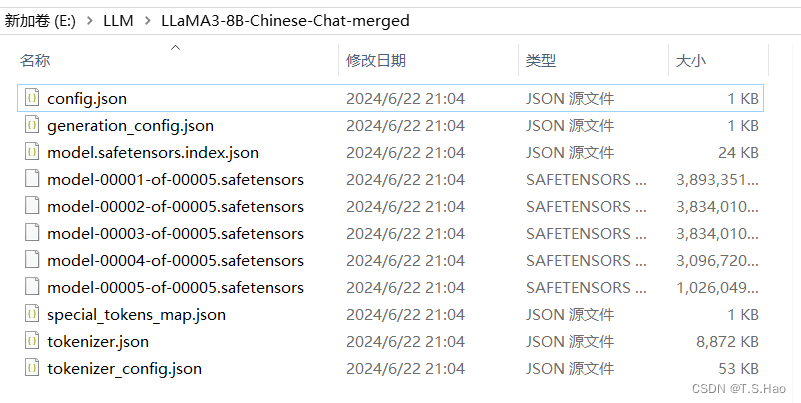Click the model-00001-of-00005.safetensors file icon
This screenshot has height=403, width=801.
tap(32, 179)
